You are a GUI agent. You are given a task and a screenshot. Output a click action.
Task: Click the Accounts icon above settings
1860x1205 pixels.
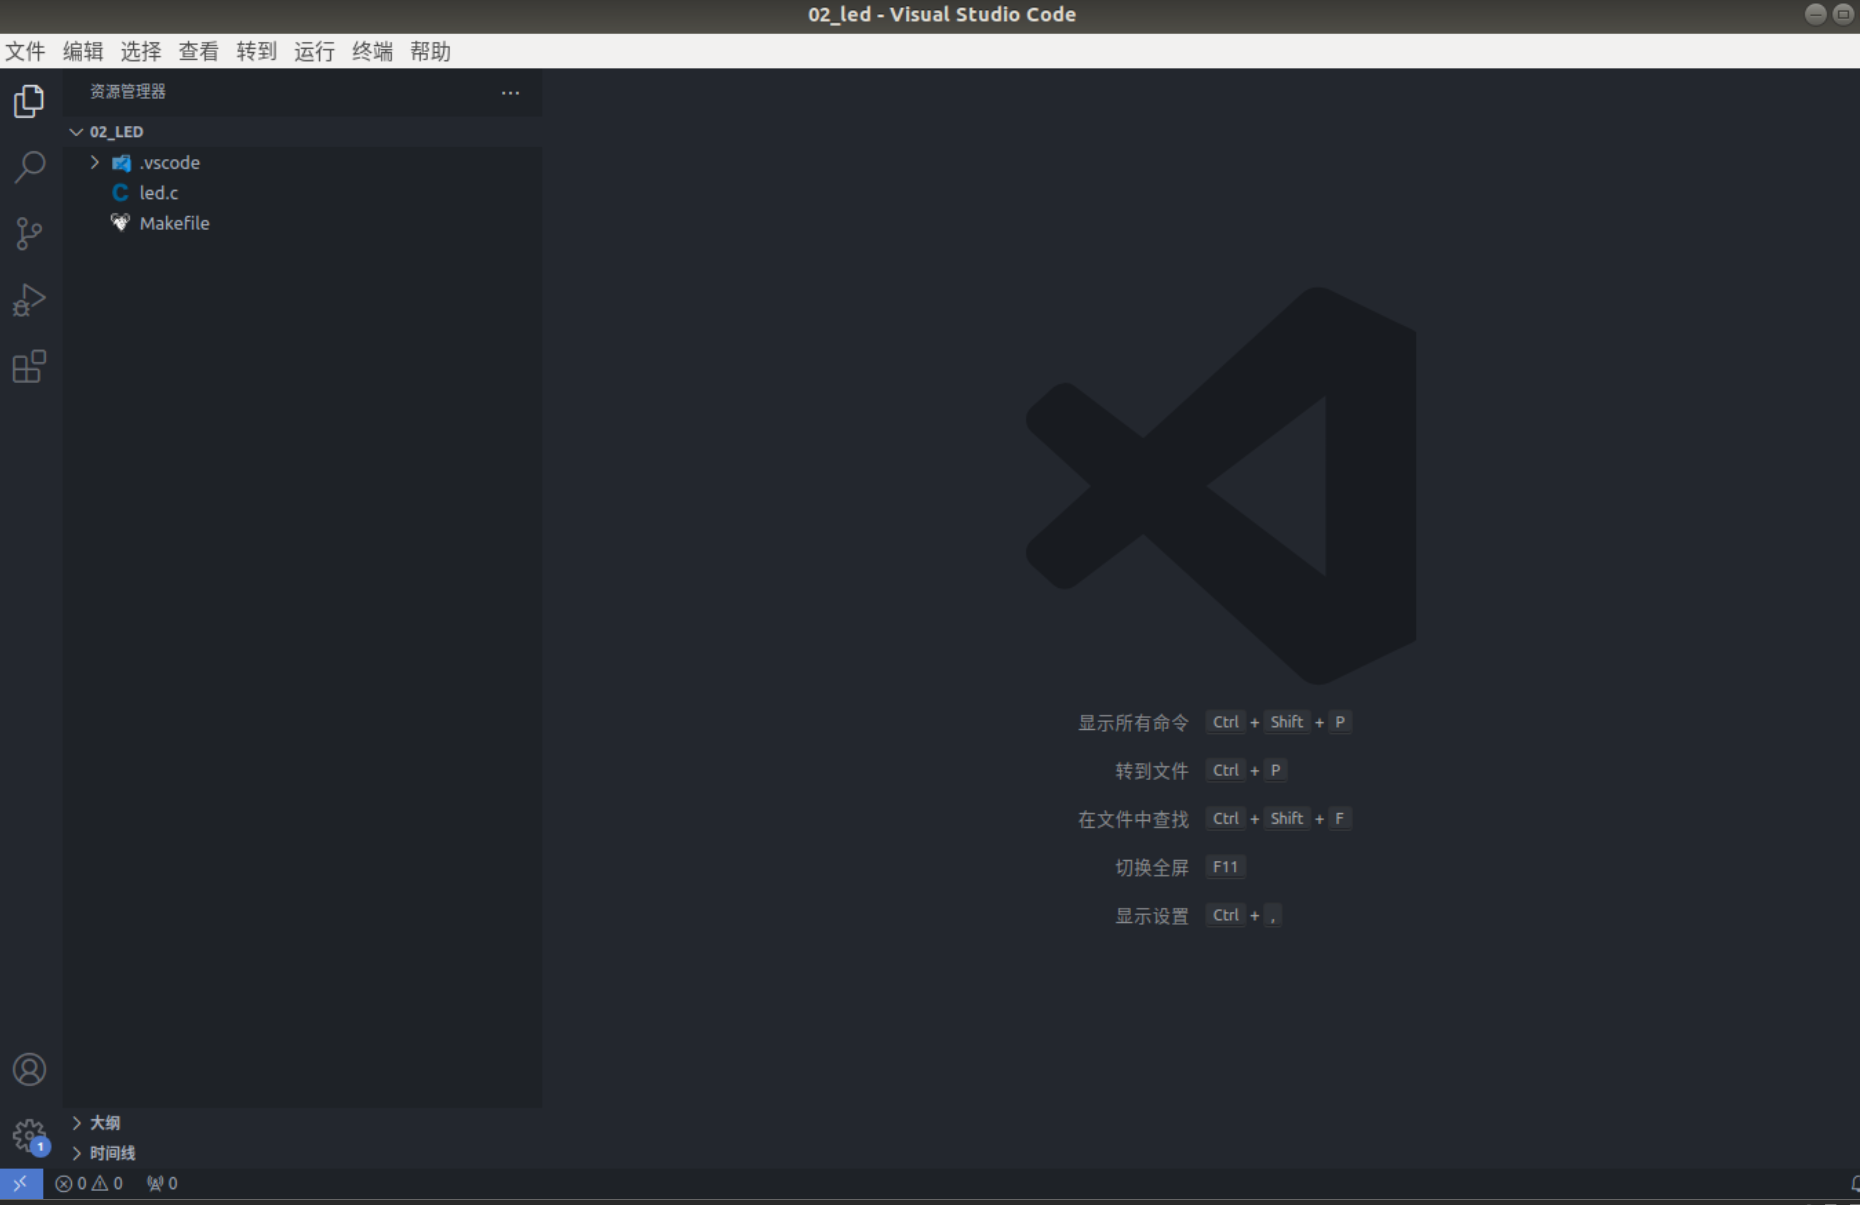tap(29, 1069)
